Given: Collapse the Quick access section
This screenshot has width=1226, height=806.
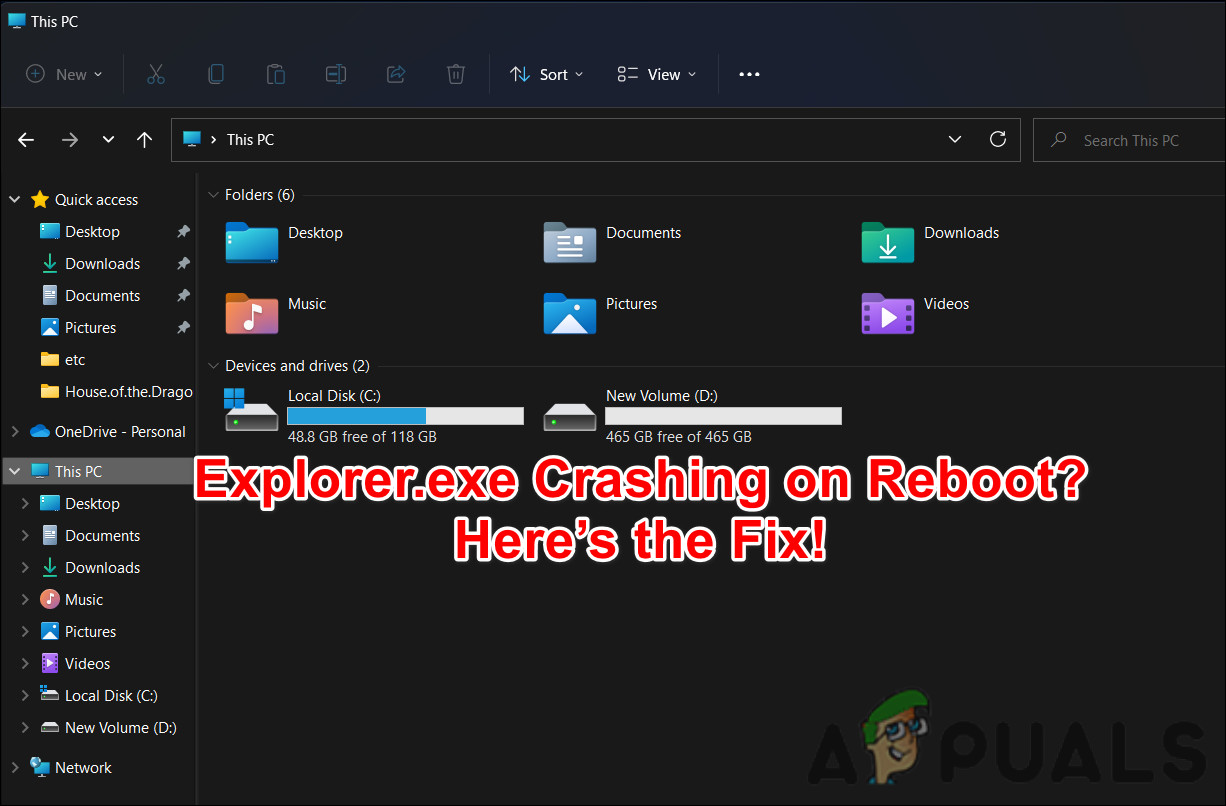Looking at the screenshot, I should [14, 199].
